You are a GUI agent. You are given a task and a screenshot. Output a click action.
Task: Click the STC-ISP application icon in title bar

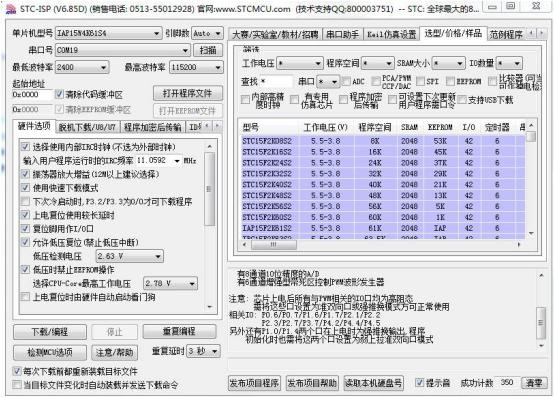pyautogui.click(x=11, y=9)
